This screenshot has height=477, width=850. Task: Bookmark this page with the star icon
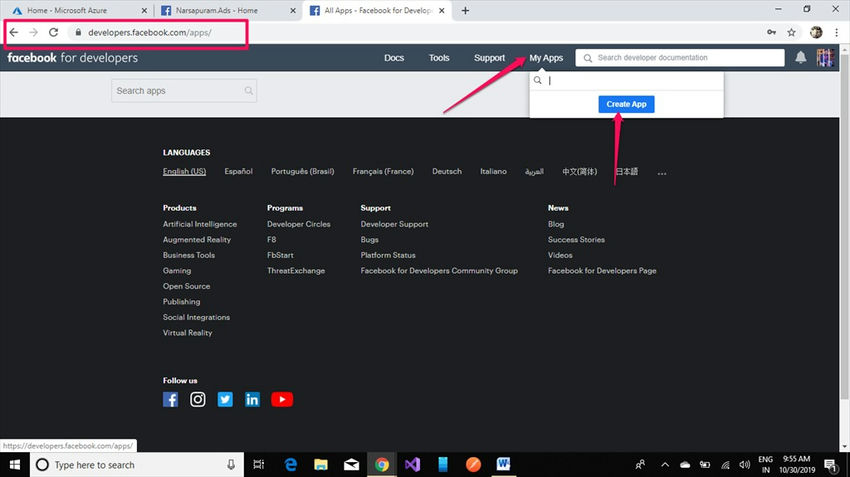tap(791, 33)
